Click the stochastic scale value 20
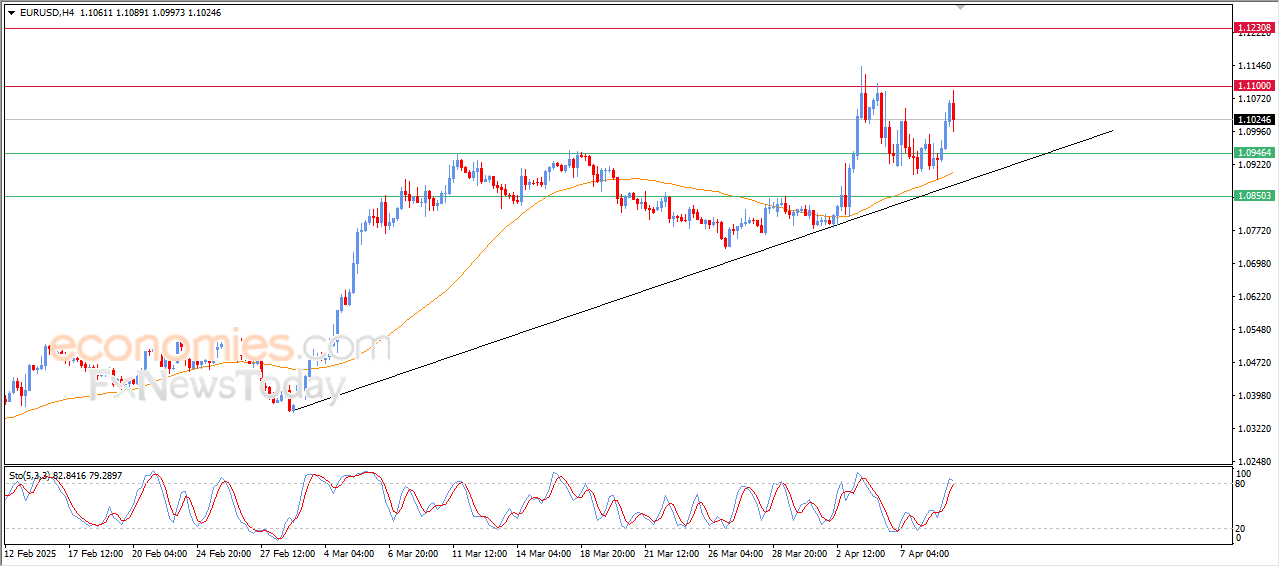1280x567 pixels. click(x=1241, y=528)
